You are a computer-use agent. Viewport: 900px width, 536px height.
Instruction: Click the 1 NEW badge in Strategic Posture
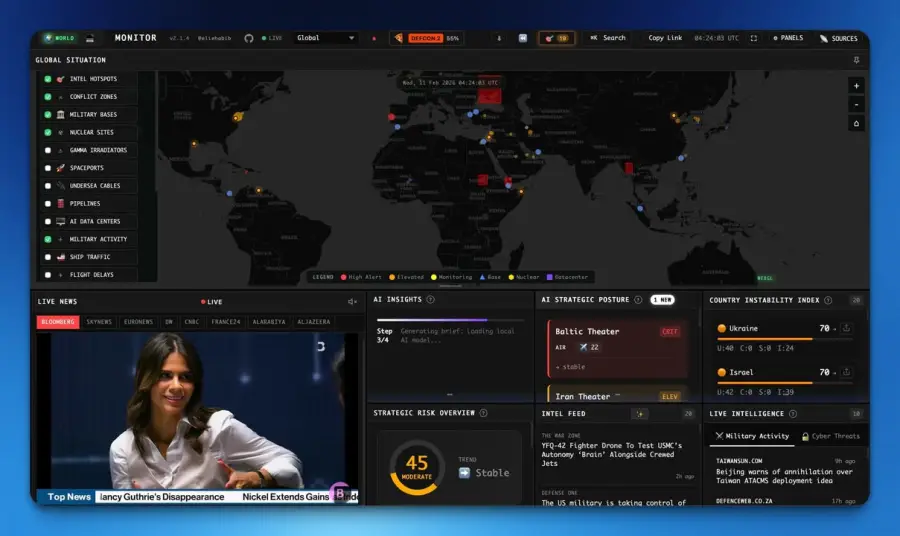pyautogui.click(x=662, y=300)
